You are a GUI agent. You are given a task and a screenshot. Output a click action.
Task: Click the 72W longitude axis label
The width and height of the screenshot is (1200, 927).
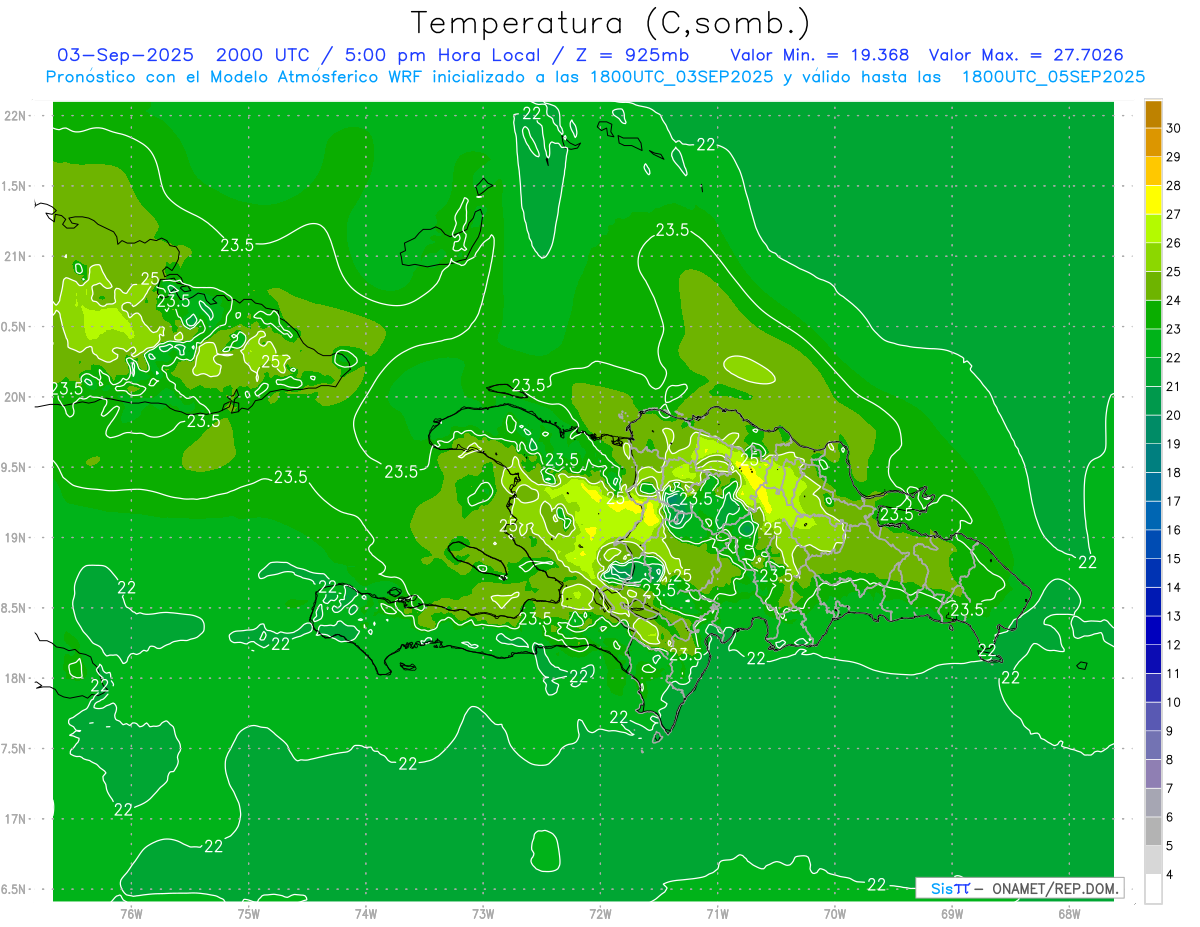600,912
